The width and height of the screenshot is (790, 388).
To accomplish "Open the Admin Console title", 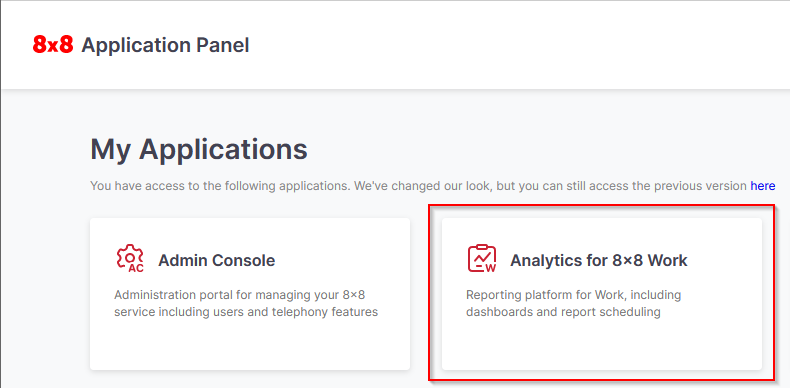I will [217, 261].
